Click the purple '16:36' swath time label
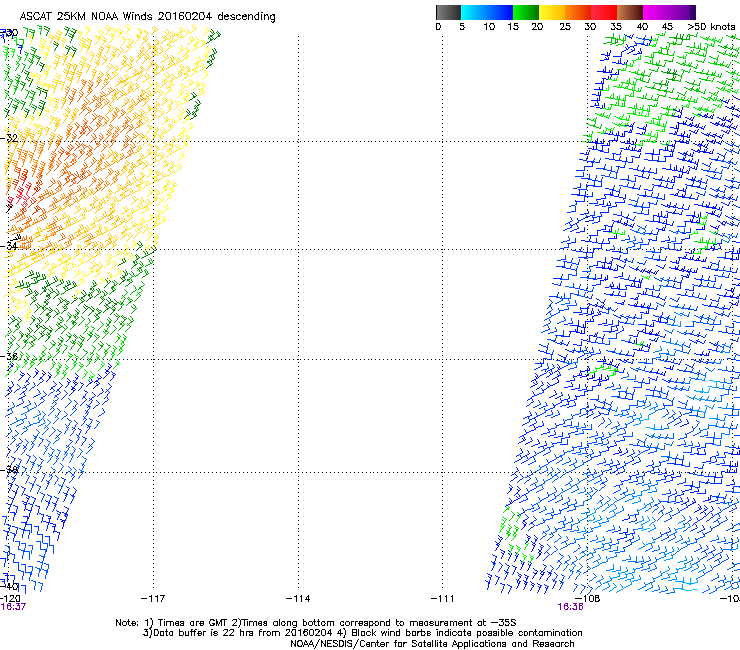This screenshot has width=740, height=650. (570, 607)
